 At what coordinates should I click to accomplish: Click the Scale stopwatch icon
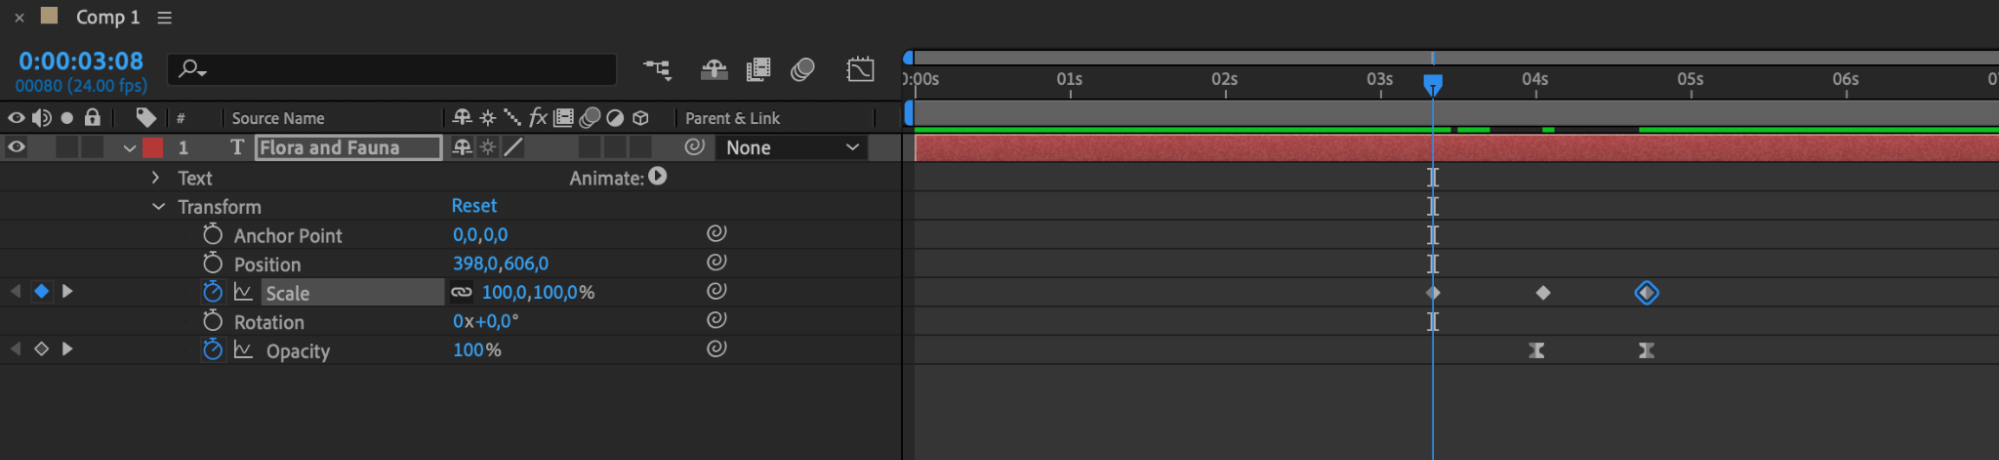(x=212, y=292)
